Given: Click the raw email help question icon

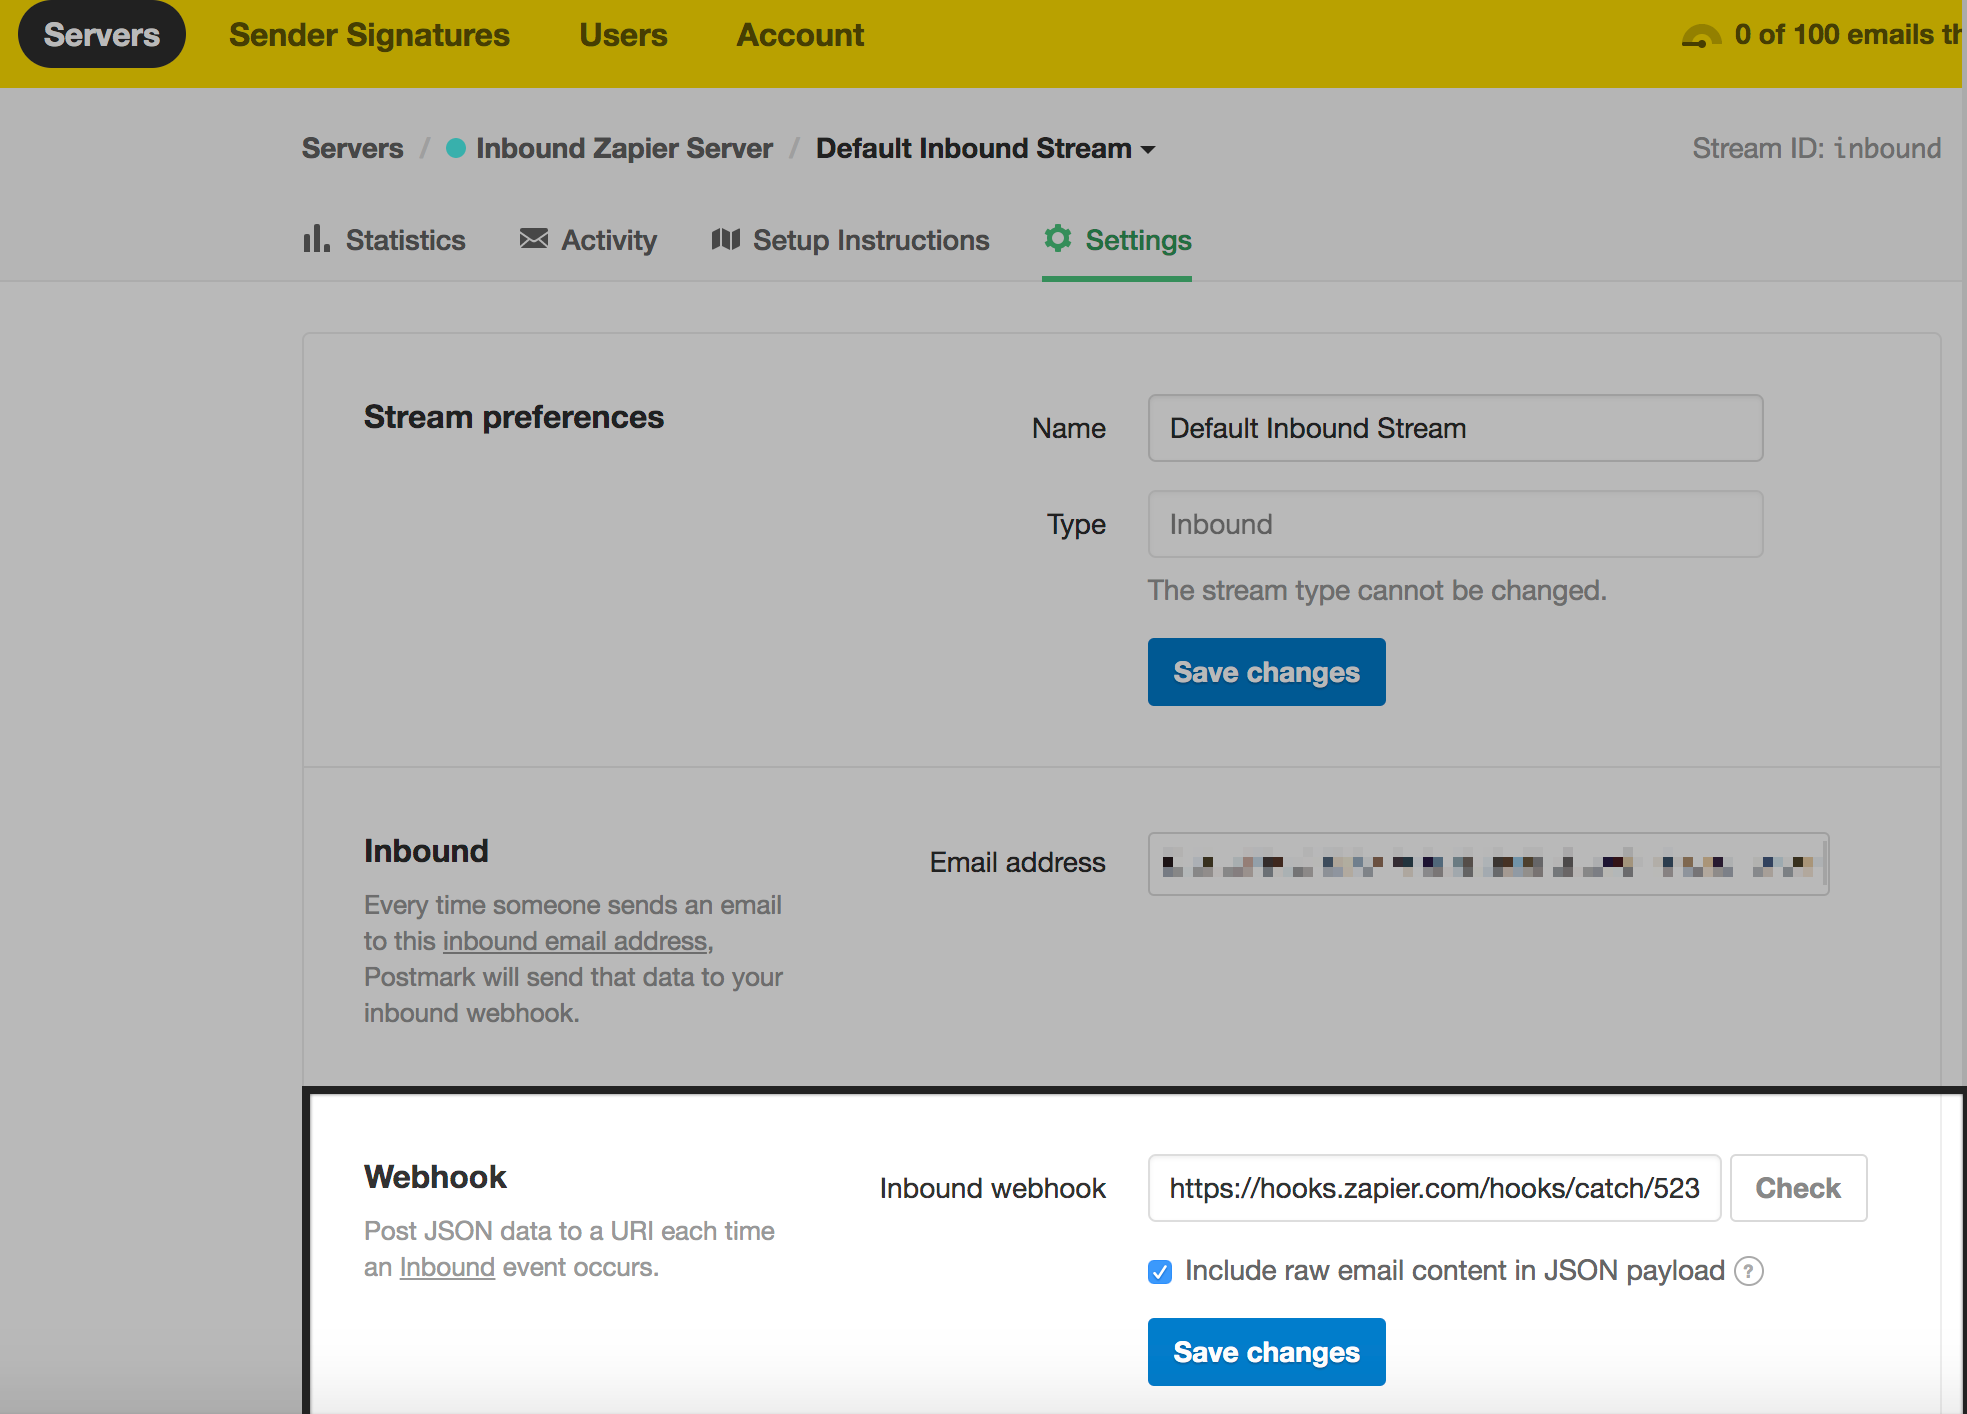Looking at the screenshot, I should [1749, 1271].
